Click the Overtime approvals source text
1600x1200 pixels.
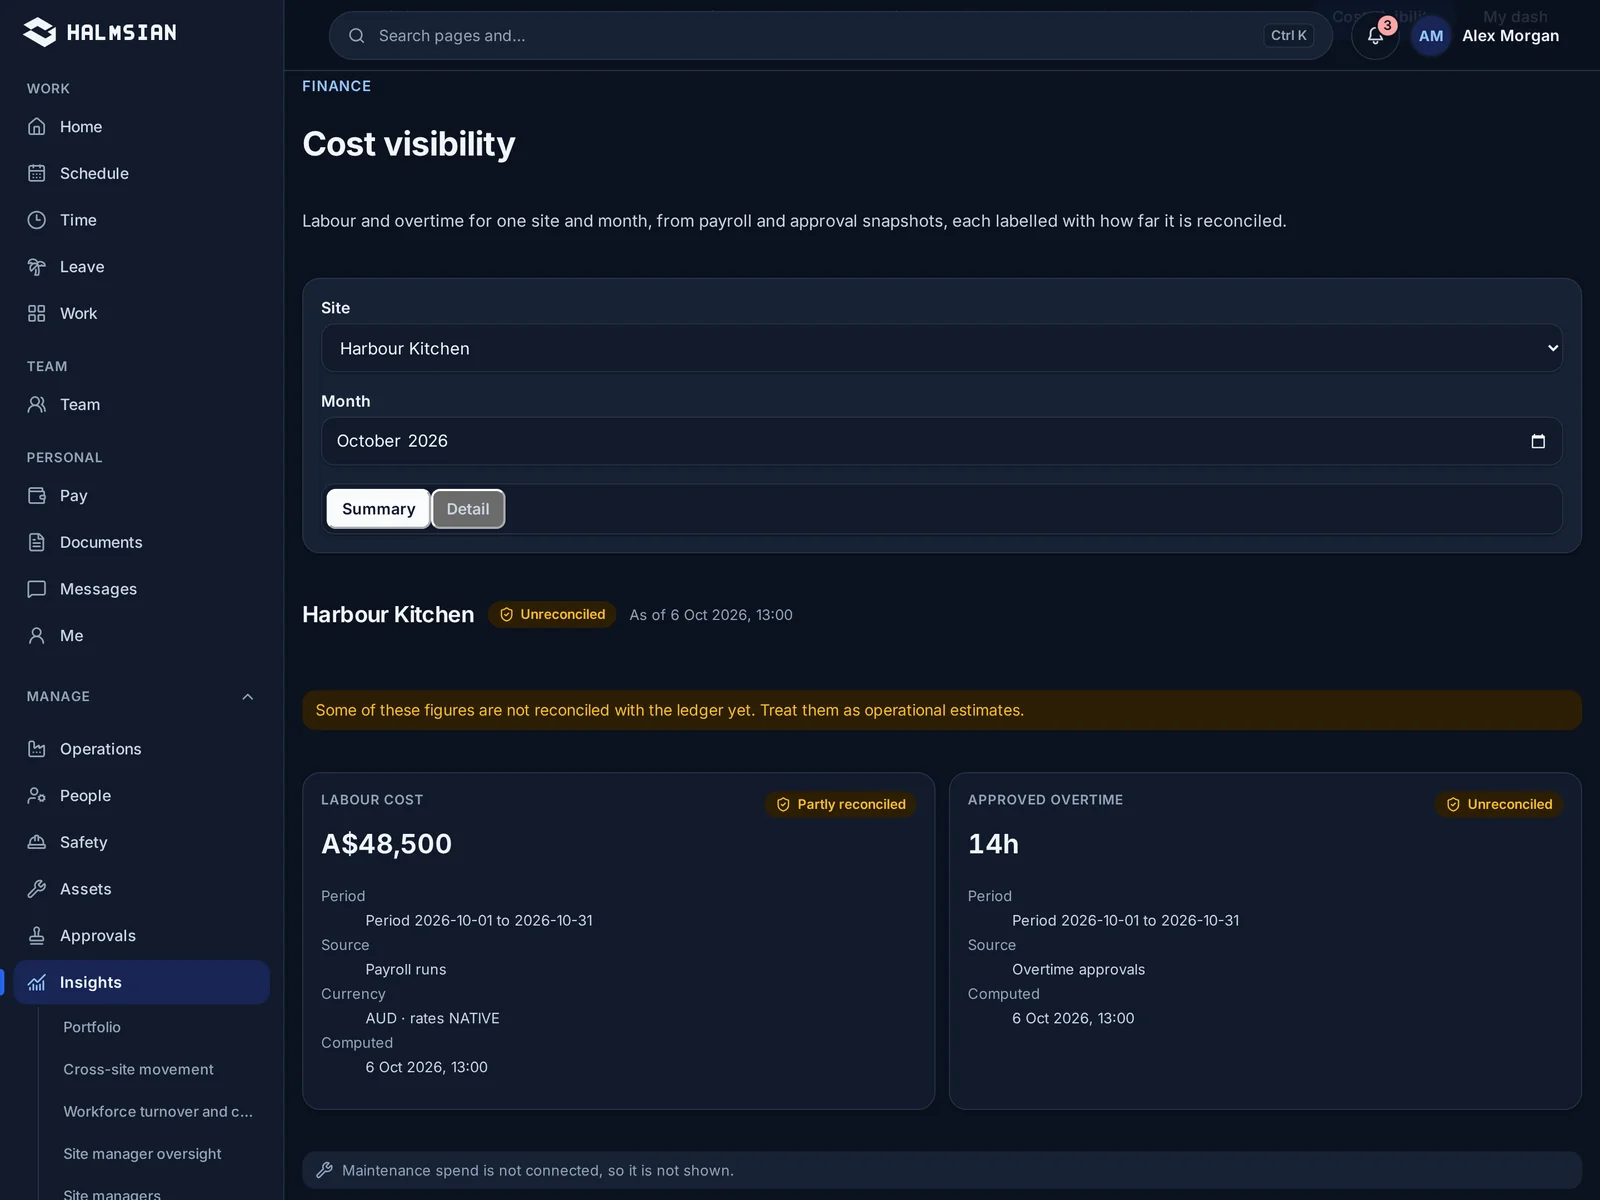(1078, 969)
